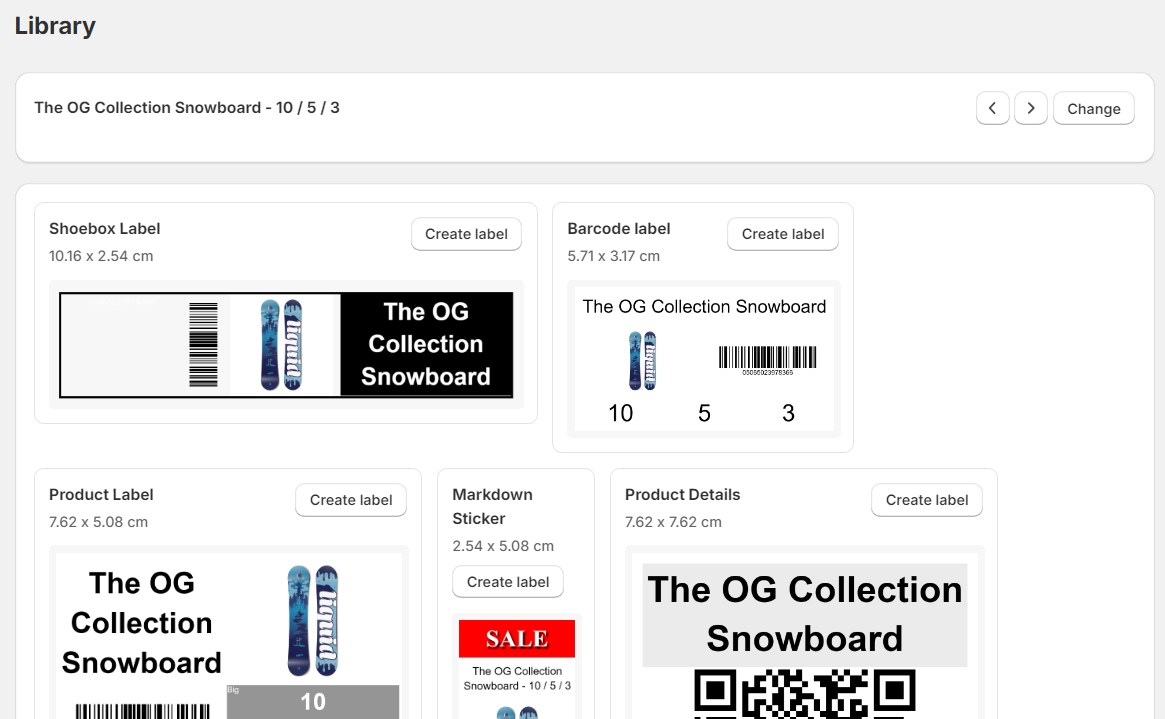1165x719 pixels.
Task: Open the Product Details QR preview
Action: 805,632
